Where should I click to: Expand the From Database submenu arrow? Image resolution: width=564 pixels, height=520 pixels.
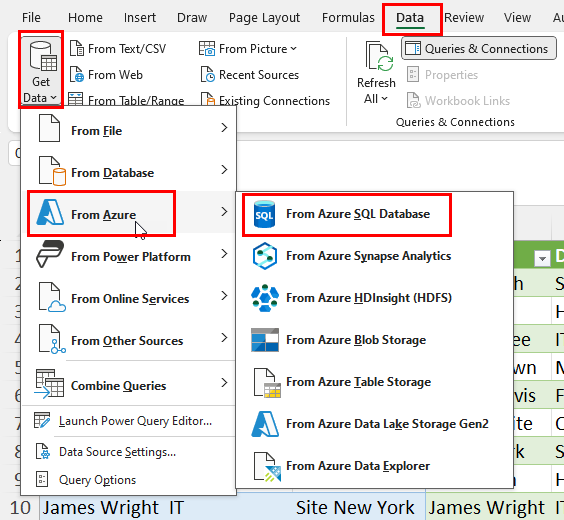(x=224, y=170)
